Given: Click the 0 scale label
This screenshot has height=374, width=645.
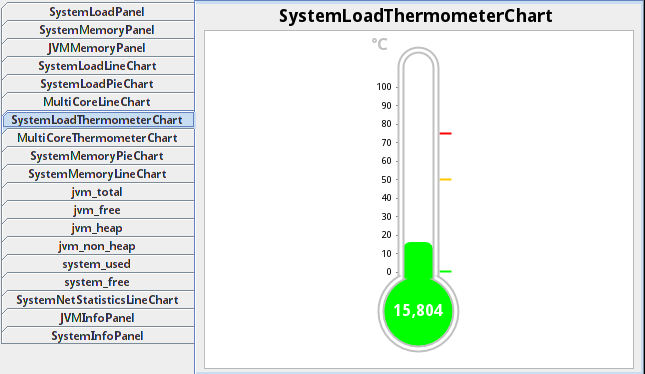Looking at the screenshot, I should click(389, 272).
